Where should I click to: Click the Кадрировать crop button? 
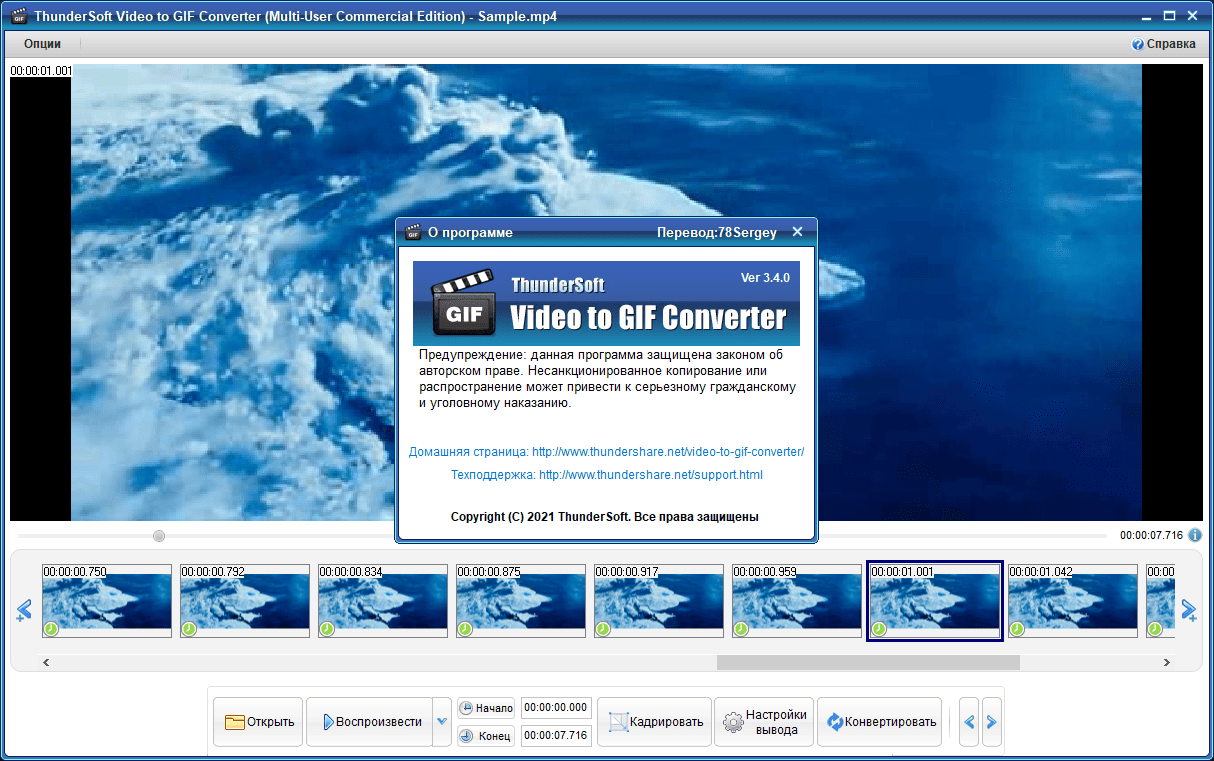click(x=654, y=722)
